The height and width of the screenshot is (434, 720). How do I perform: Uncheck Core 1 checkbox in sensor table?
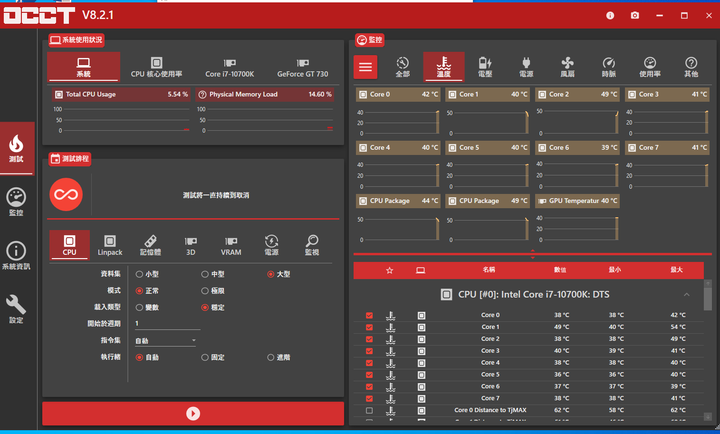[x=369, y=327]
